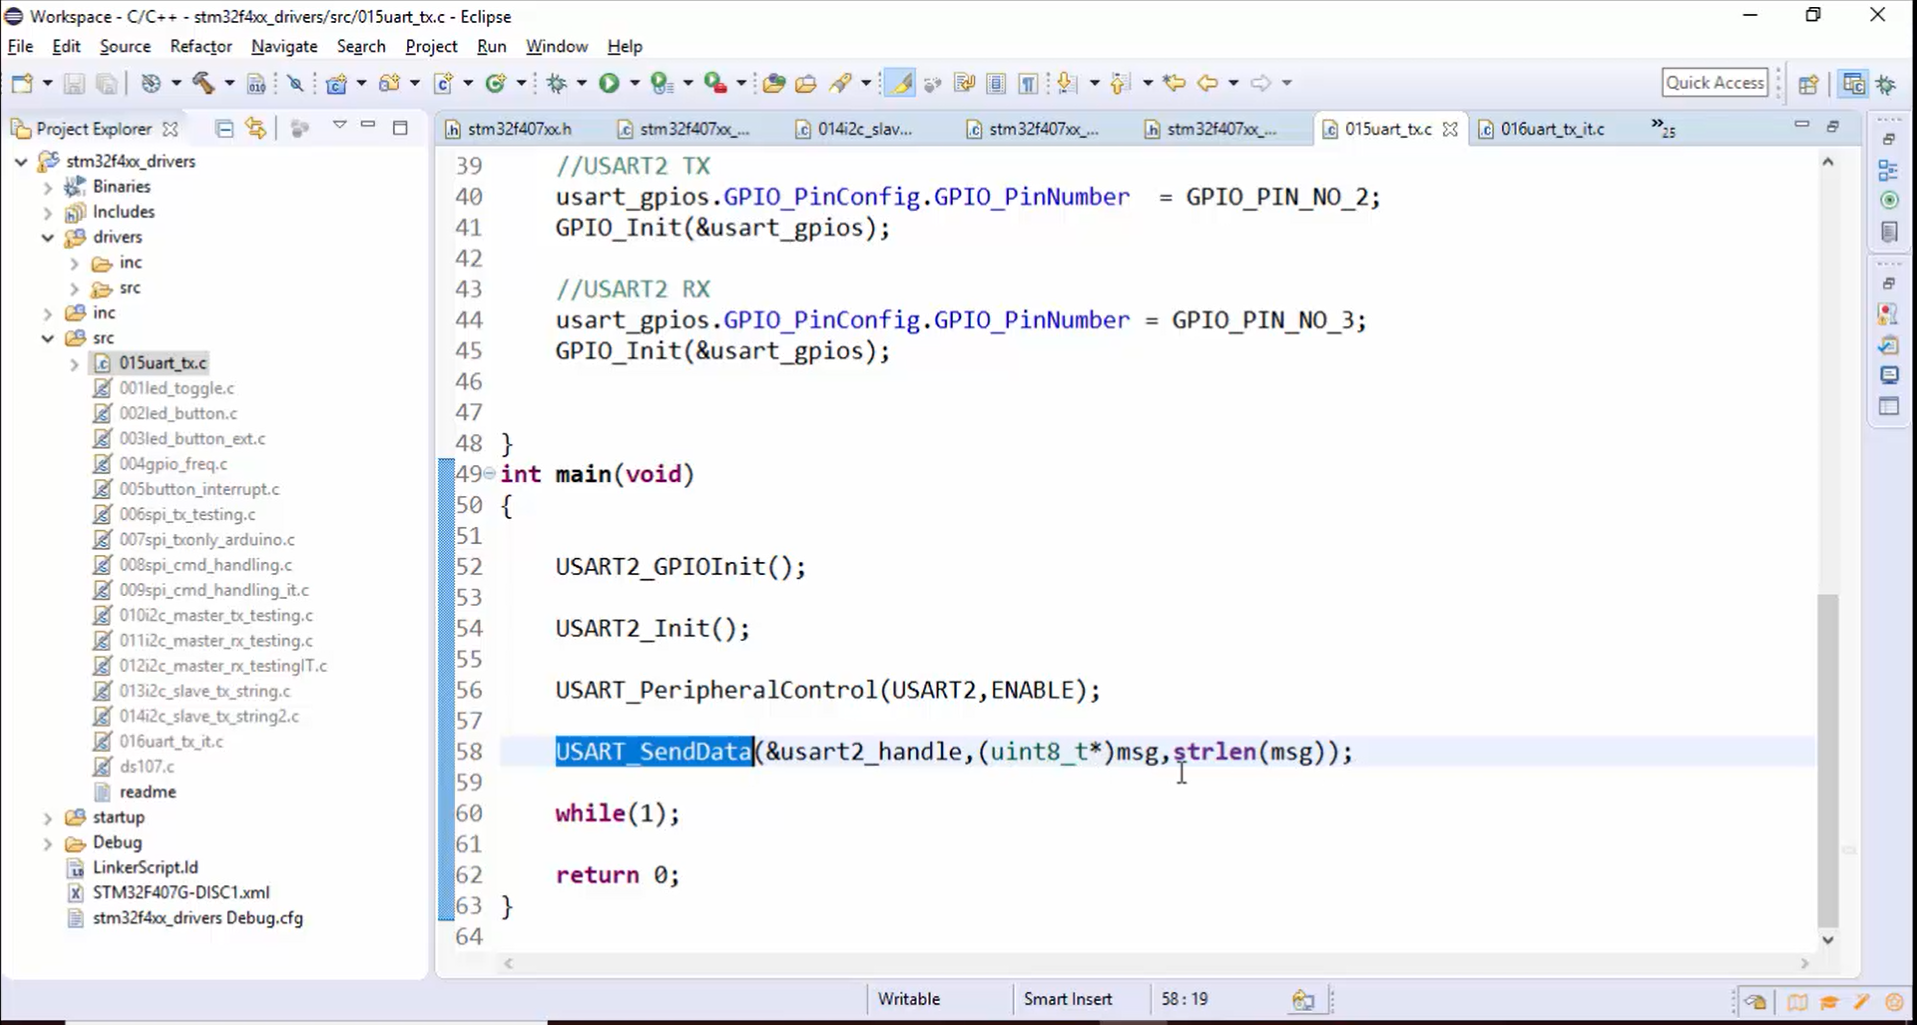Click the Save All toolbar icon
Image resolution: width=1917 pixels, height=1025 pixels.
(x=106, y=84)
